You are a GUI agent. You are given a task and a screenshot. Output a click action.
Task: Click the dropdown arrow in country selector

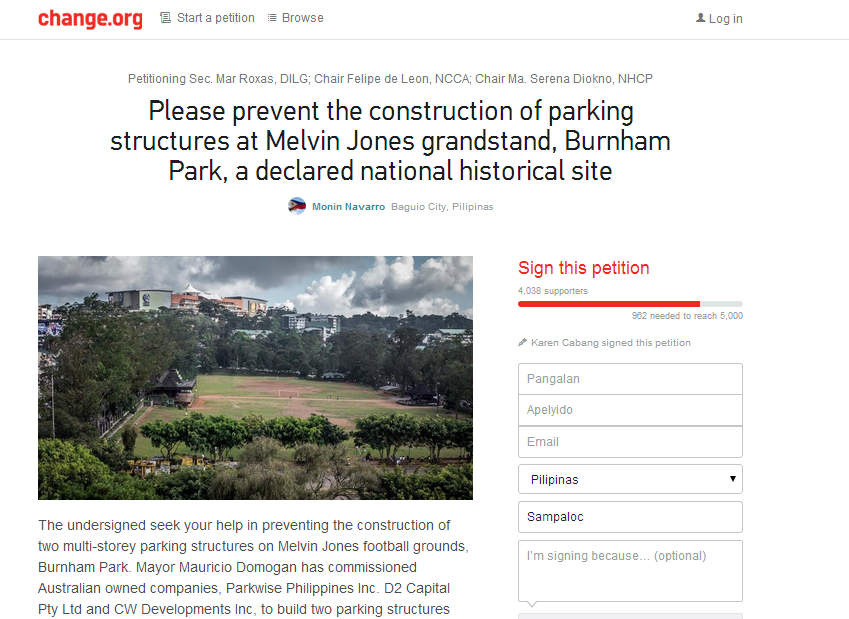(733, 479)
